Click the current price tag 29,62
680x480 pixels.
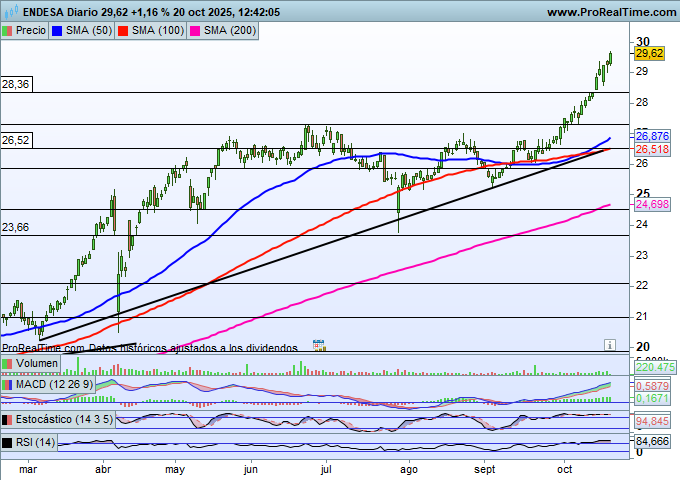point(649,54)
